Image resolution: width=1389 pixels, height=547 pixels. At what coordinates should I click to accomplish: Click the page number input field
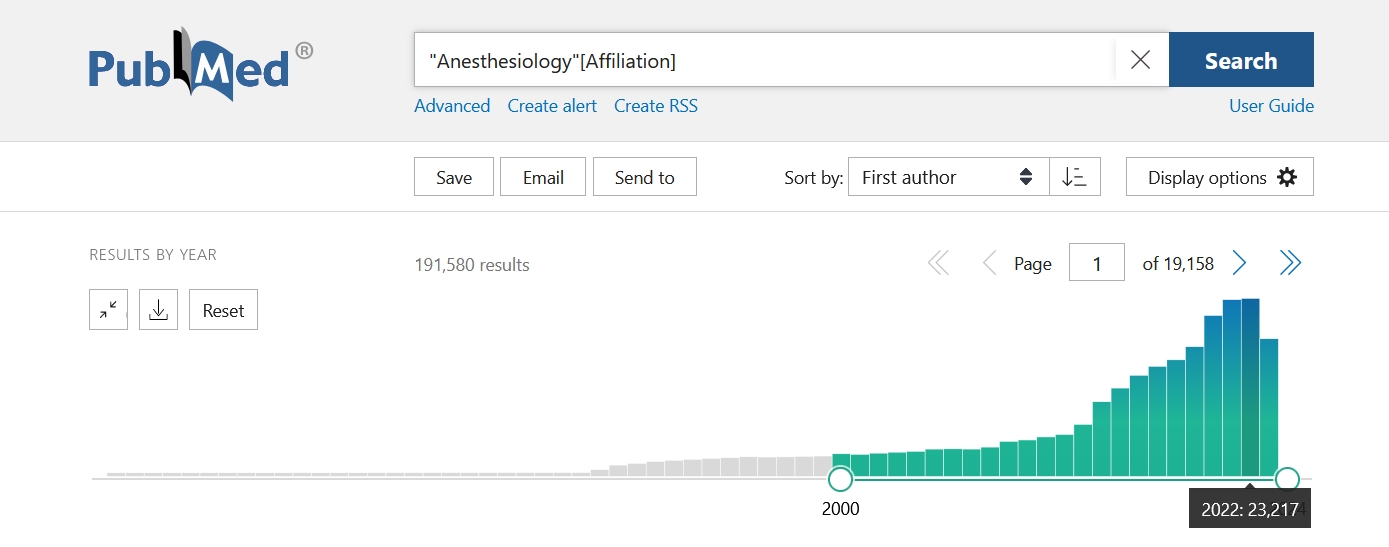(x=1096, y=263)
